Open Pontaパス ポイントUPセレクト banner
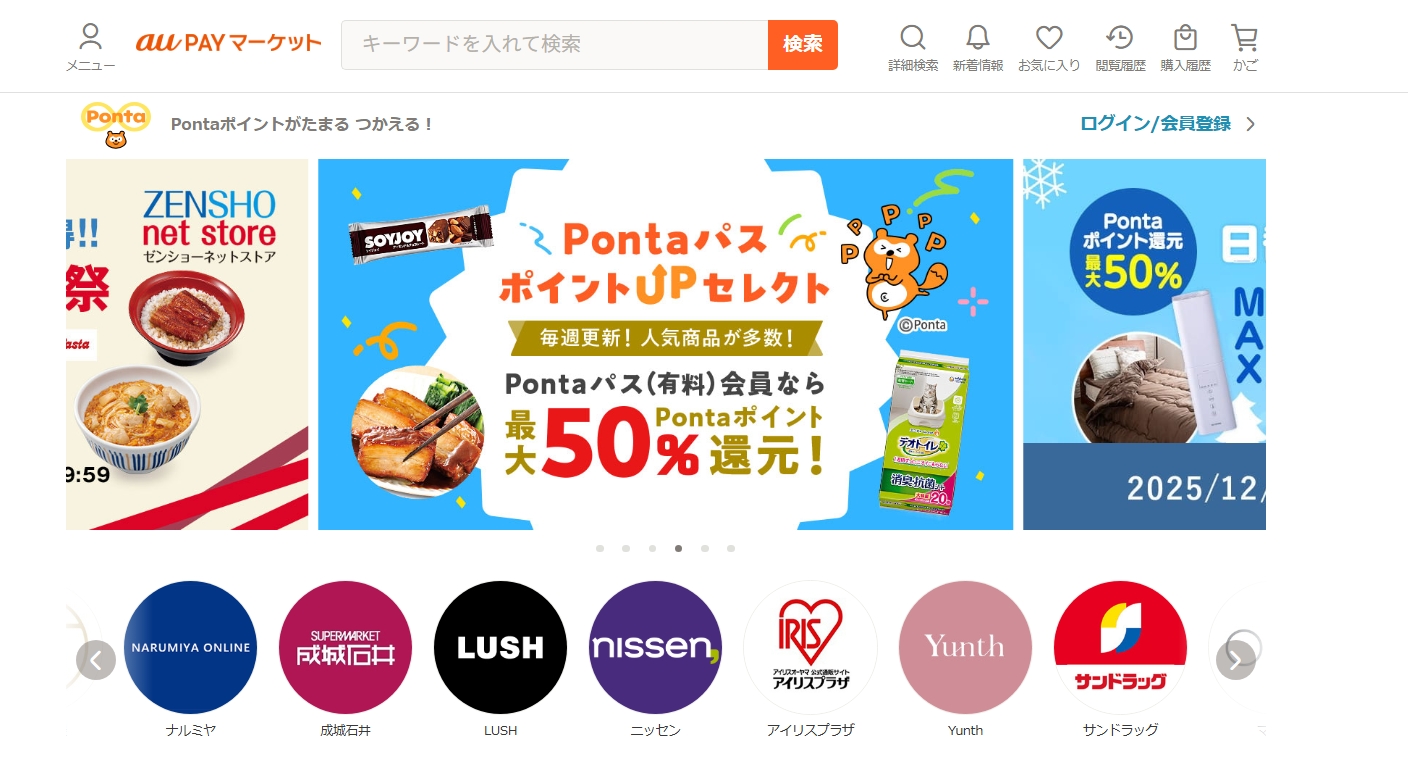Image resolution: width=1408 pixels, height=775 pixels. click(x=665, y=344)
